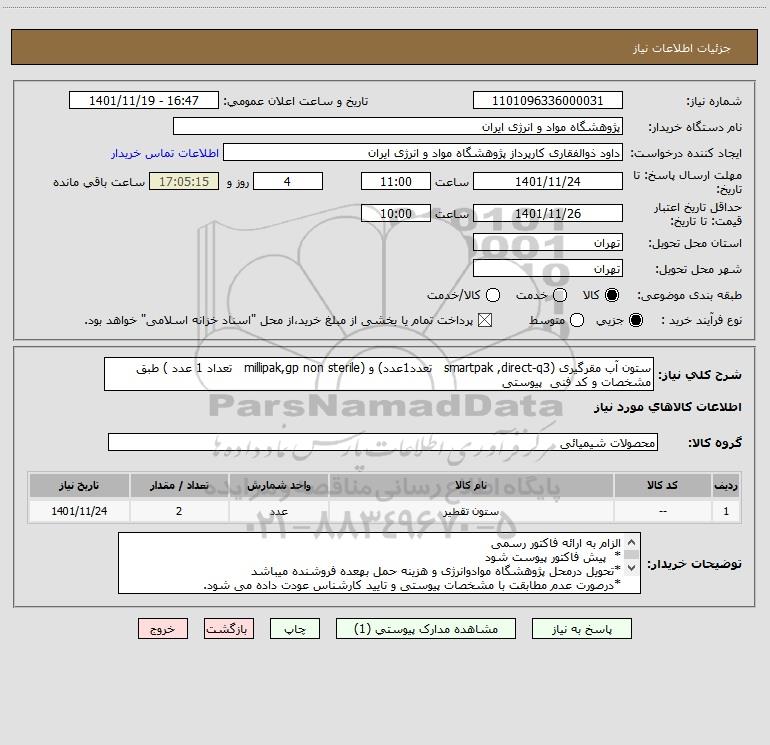Click the پاسخ به نیاز button
770x745 pixels.
582,629
